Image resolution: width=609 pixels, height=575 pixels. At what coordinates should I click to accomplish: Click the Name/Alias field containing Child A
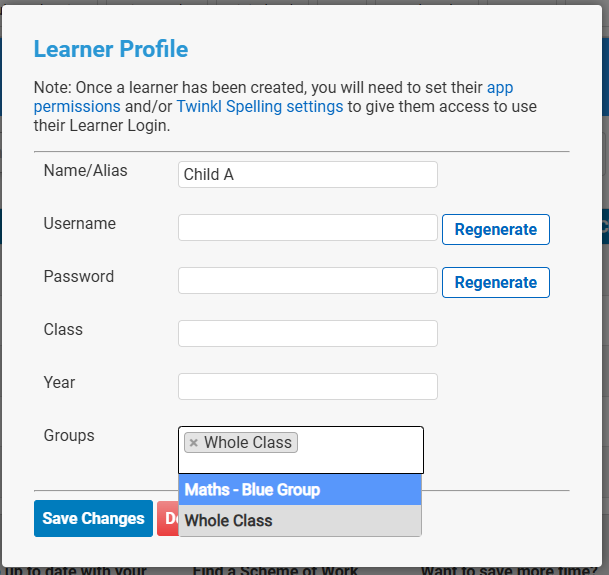point(307,175)
